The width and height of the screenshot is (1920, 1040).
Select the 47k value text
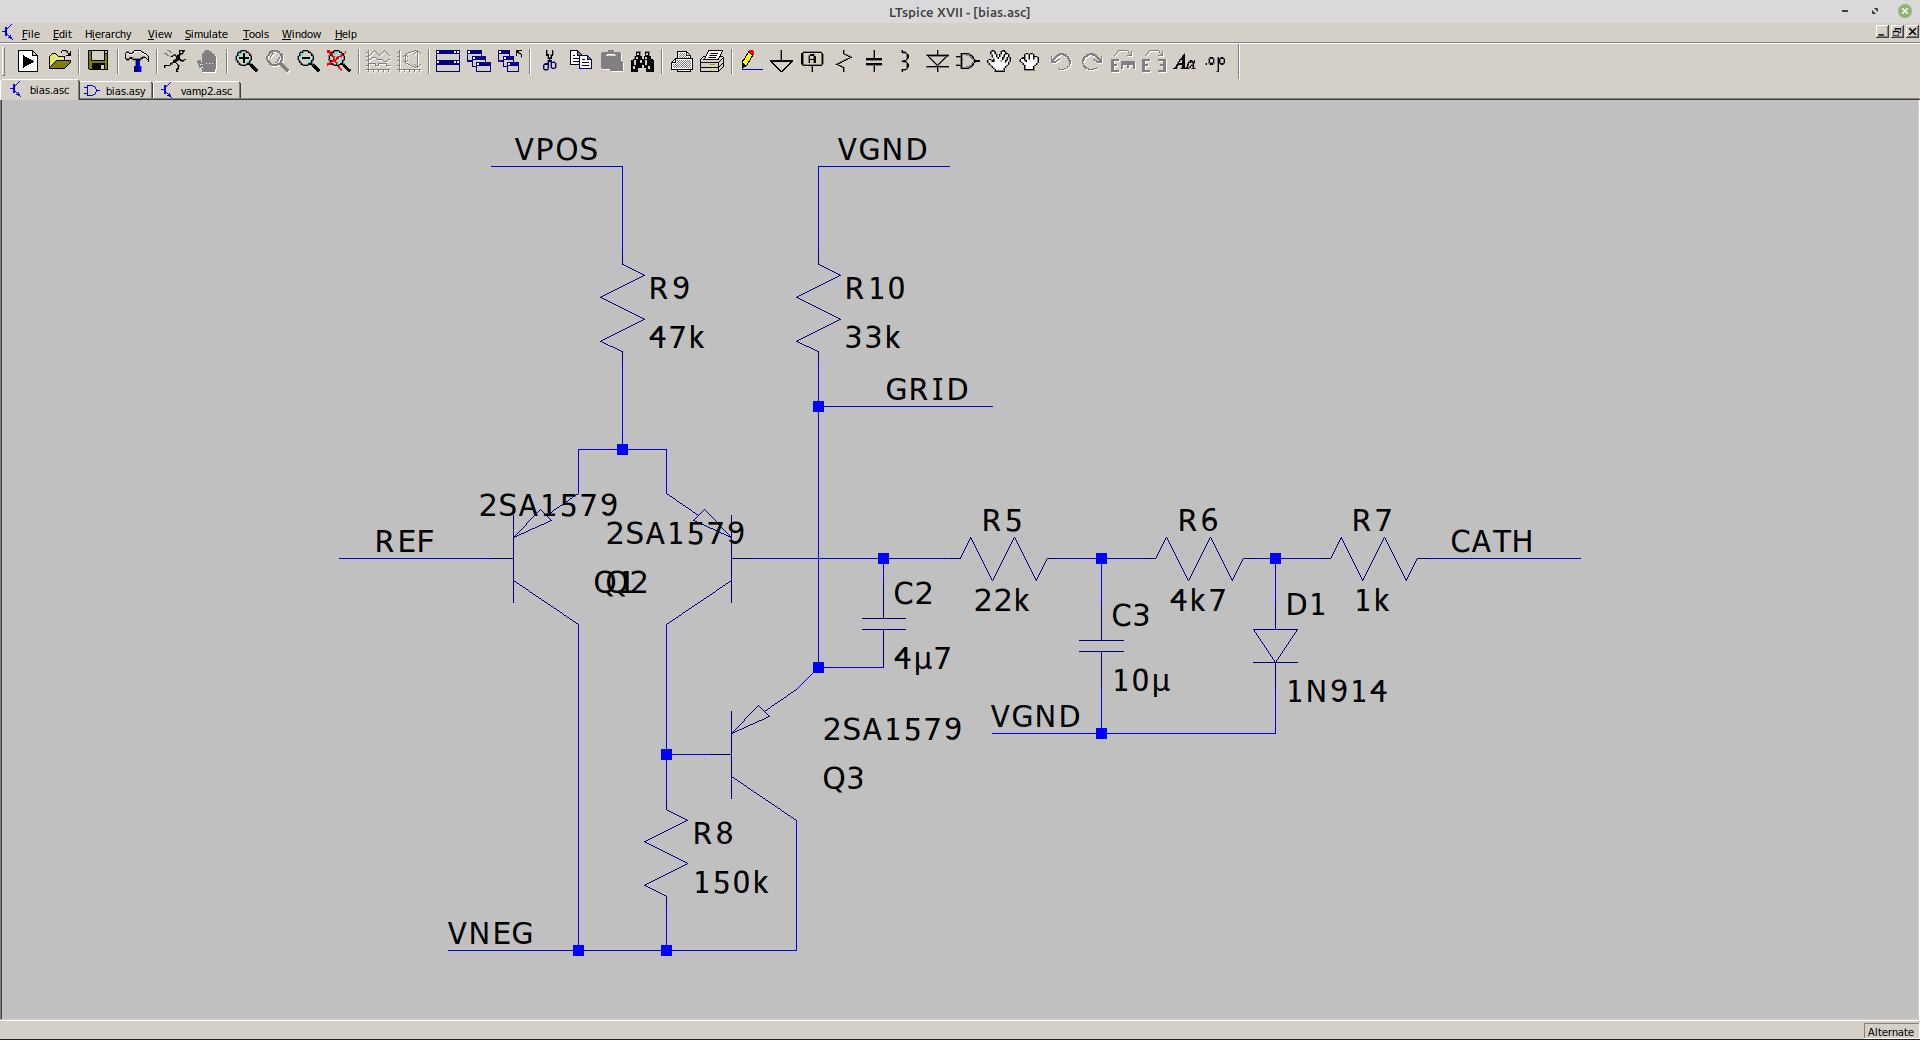pos(676,337)
